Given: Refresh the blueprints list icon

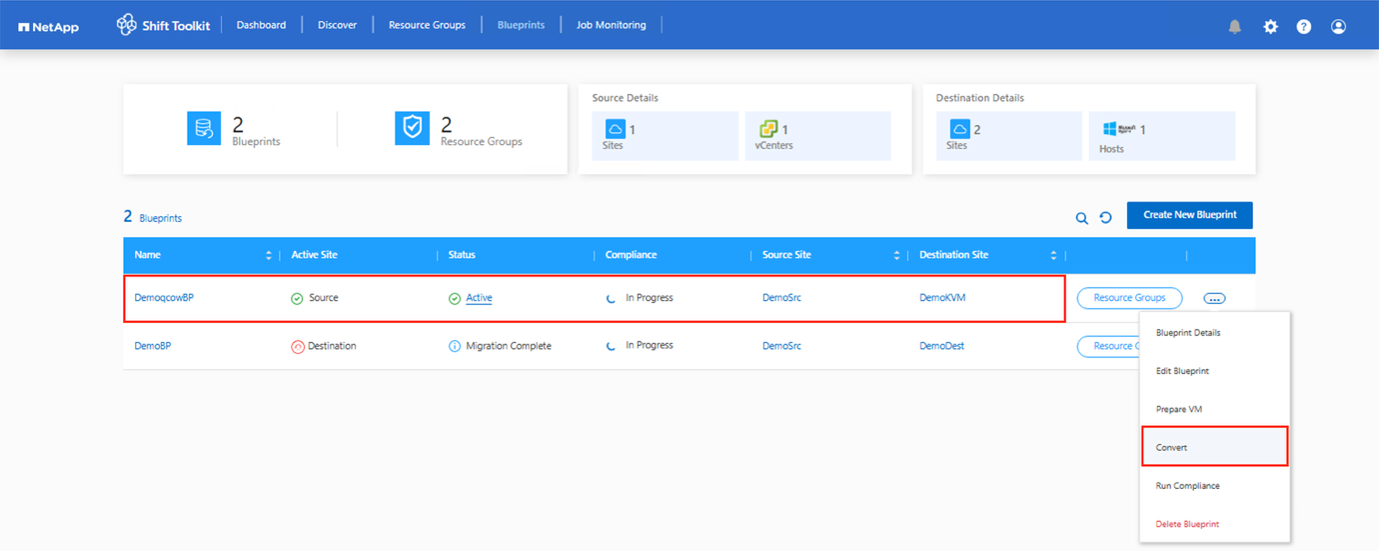Looking at the screenshot, I should tap(1106, 218).
